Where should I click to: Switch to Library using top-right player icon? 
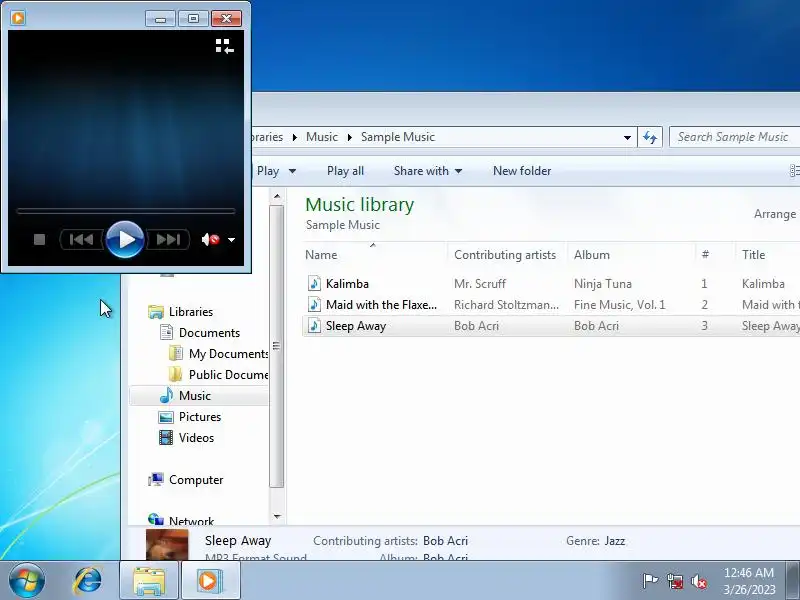click(224, 46)
